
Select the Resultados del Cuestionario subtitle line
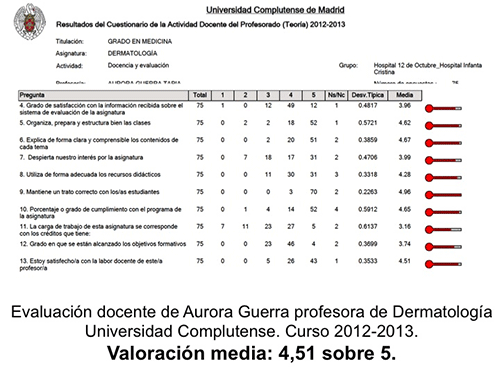(200, 24)
